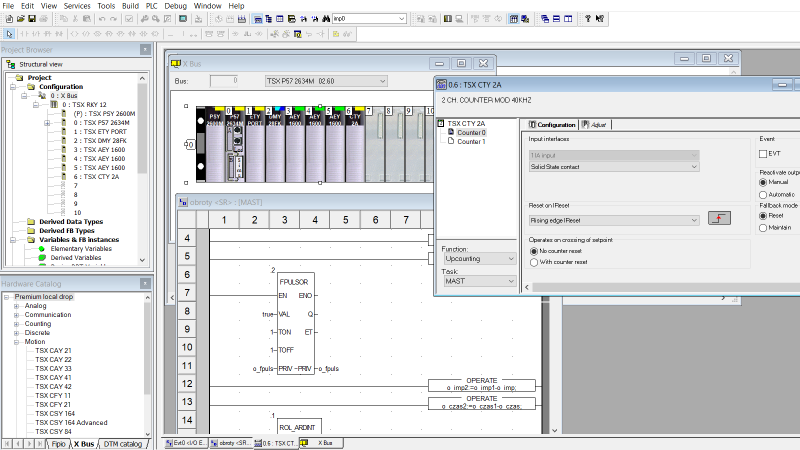
Task: Click the Undo arrow toolbar icon
Action: click(102, 19)
